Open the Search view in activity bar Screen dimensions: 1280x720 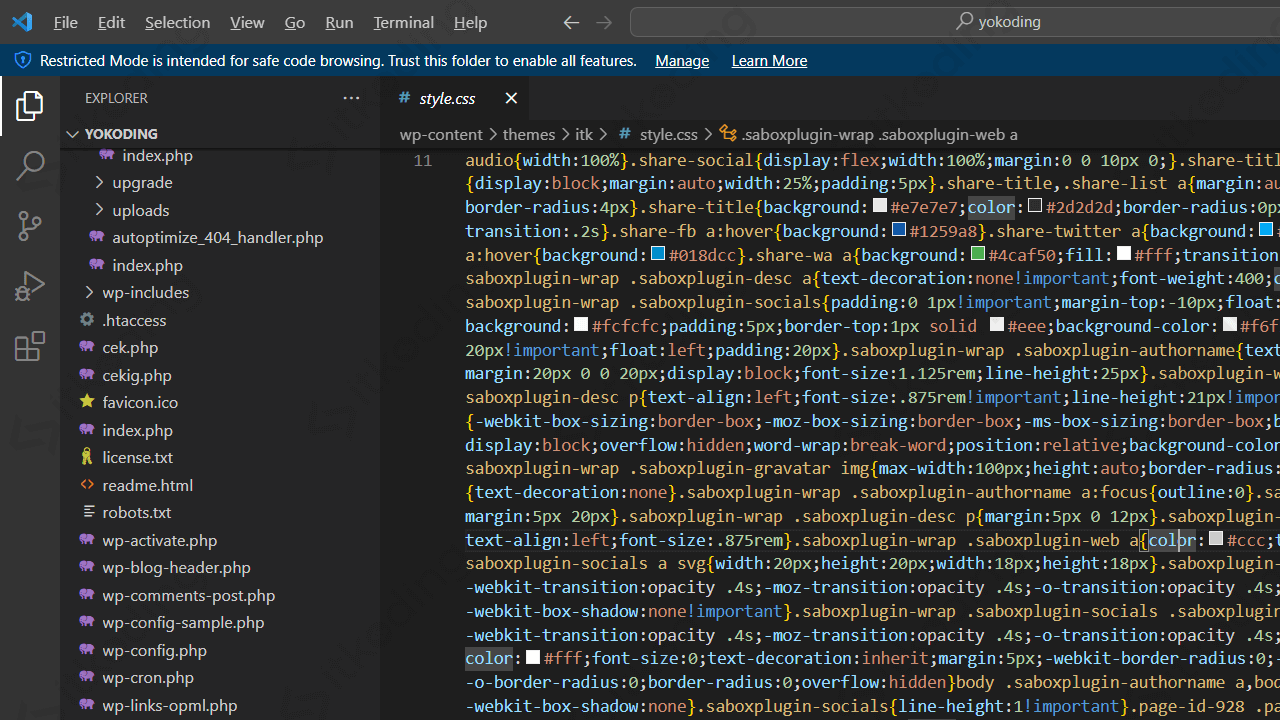(x=30, y=165)
